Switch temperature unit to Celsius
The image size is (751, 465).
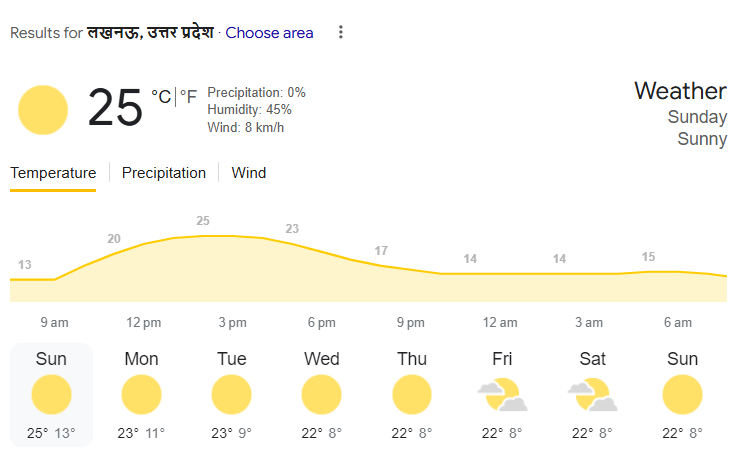[x=161, y=97]
